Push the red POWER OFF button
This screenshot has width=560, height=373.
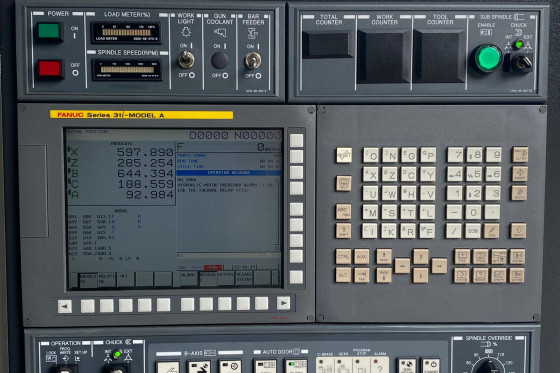[x=50, y=68]
